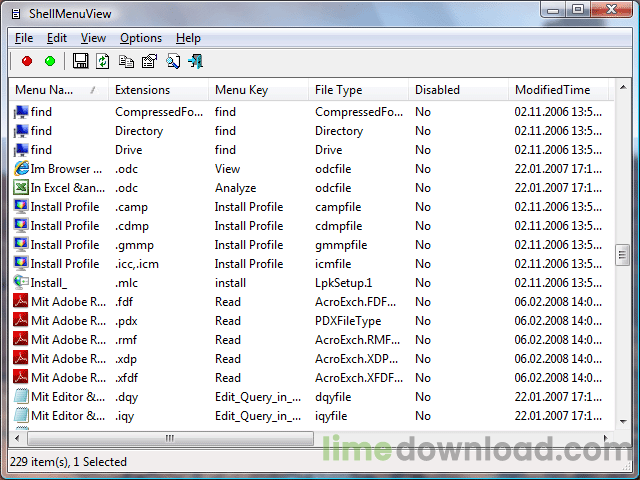The height and width of the screenshot is (480, 640).
Task: Click the Copy Selected Items icon
Action: (x=126, y=61)
